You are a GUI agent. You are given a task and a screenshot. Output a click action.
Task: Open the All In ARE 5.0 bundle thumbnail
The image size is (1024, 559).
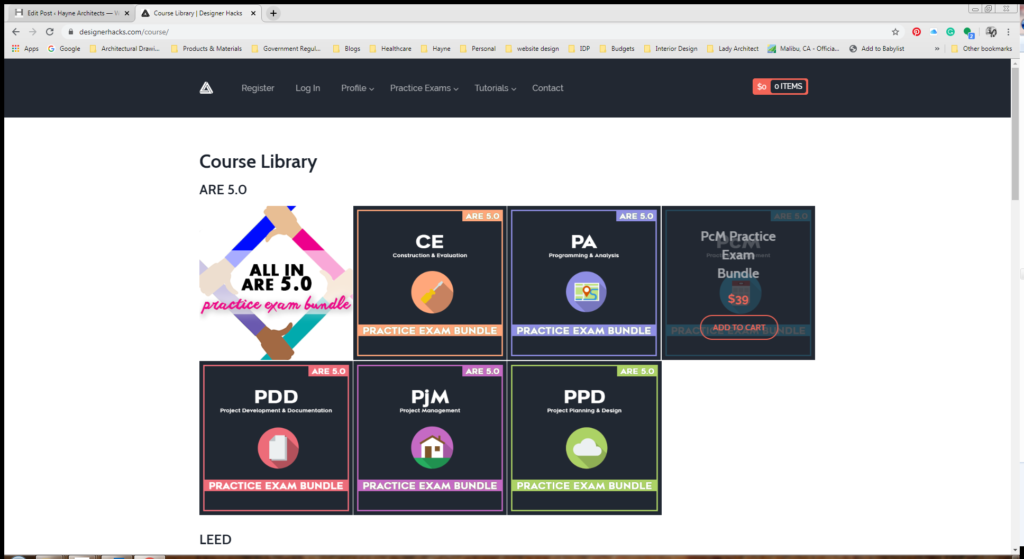(276, 283)
